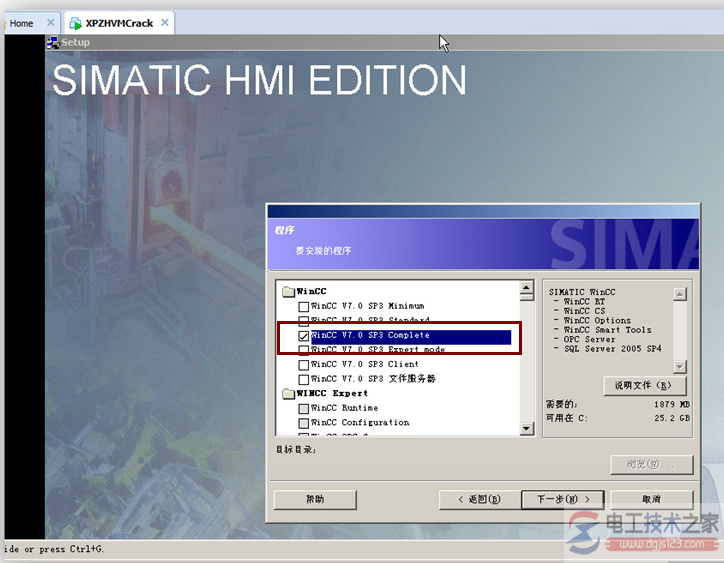The image size is (724, 563).
Task: Click program list scroll up arrow
Action: coord(526,287)
